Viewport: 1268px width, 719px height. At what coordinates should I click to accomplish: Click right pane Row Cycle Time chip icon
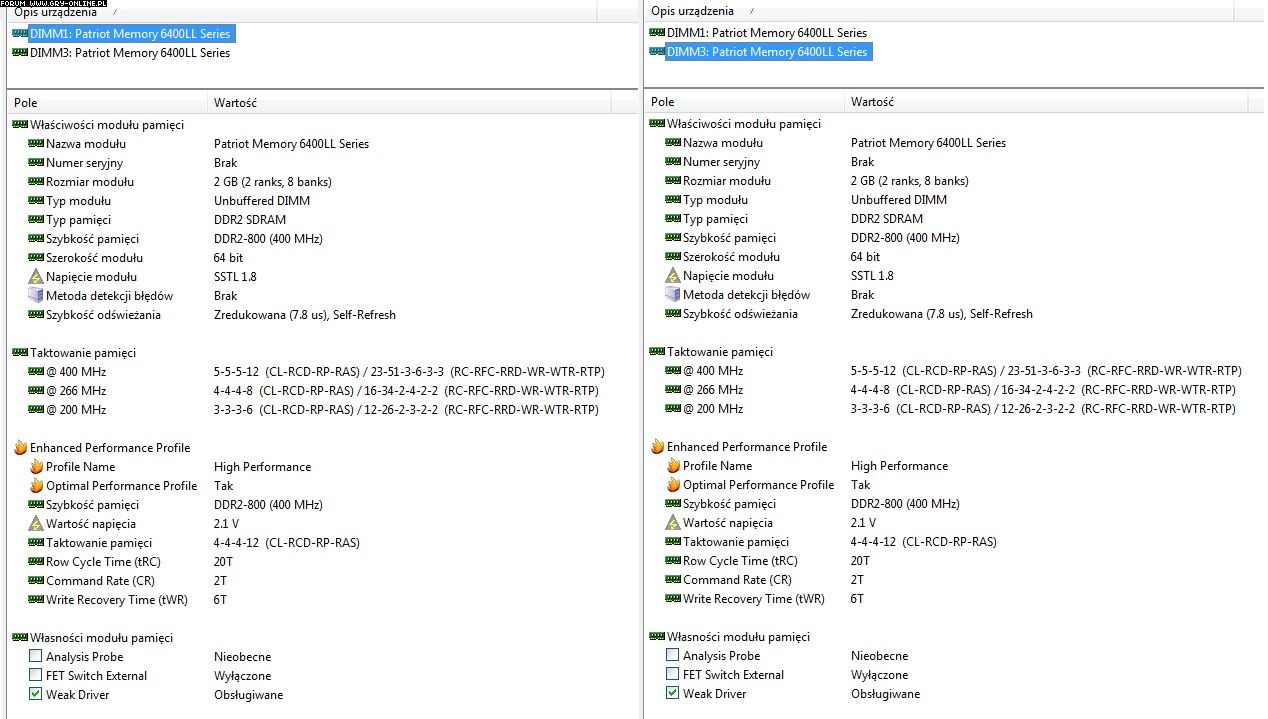pyautogui.click(x=673, y=560)
